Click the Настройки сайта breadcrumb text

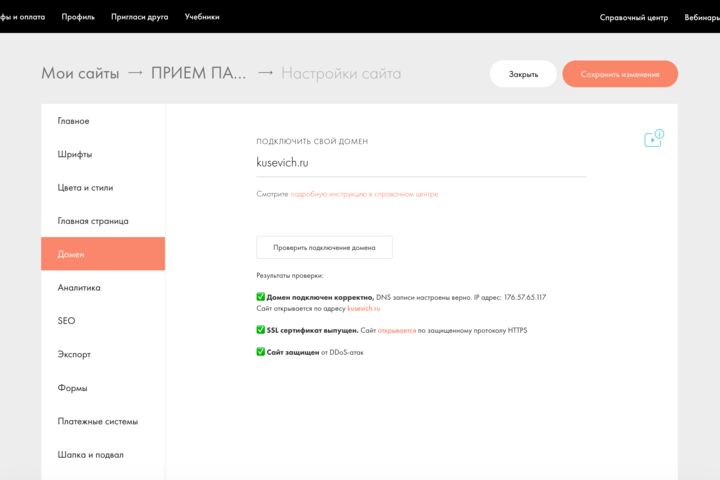341,73
